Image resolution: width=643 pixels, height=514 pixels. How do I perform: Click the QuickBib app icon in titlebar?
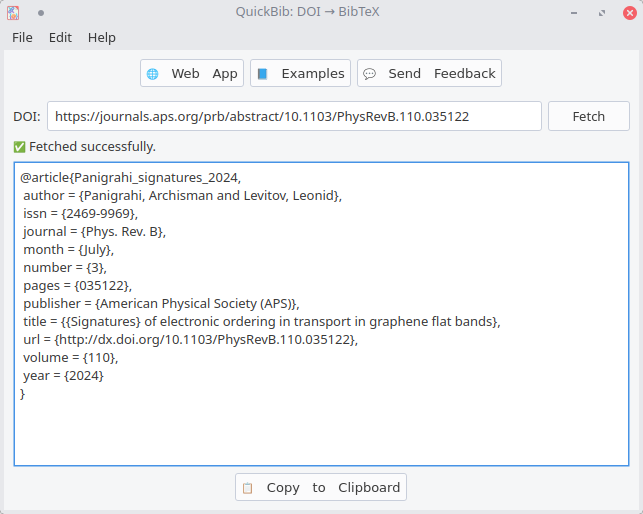13,13
